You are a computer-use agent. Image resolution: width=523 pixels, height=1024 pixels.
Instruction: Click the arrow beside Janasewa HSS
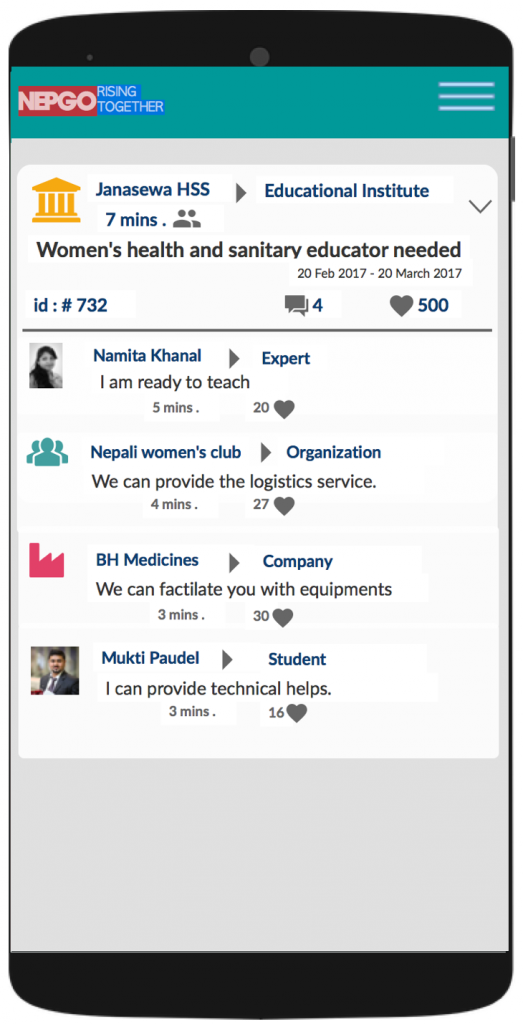241,193
